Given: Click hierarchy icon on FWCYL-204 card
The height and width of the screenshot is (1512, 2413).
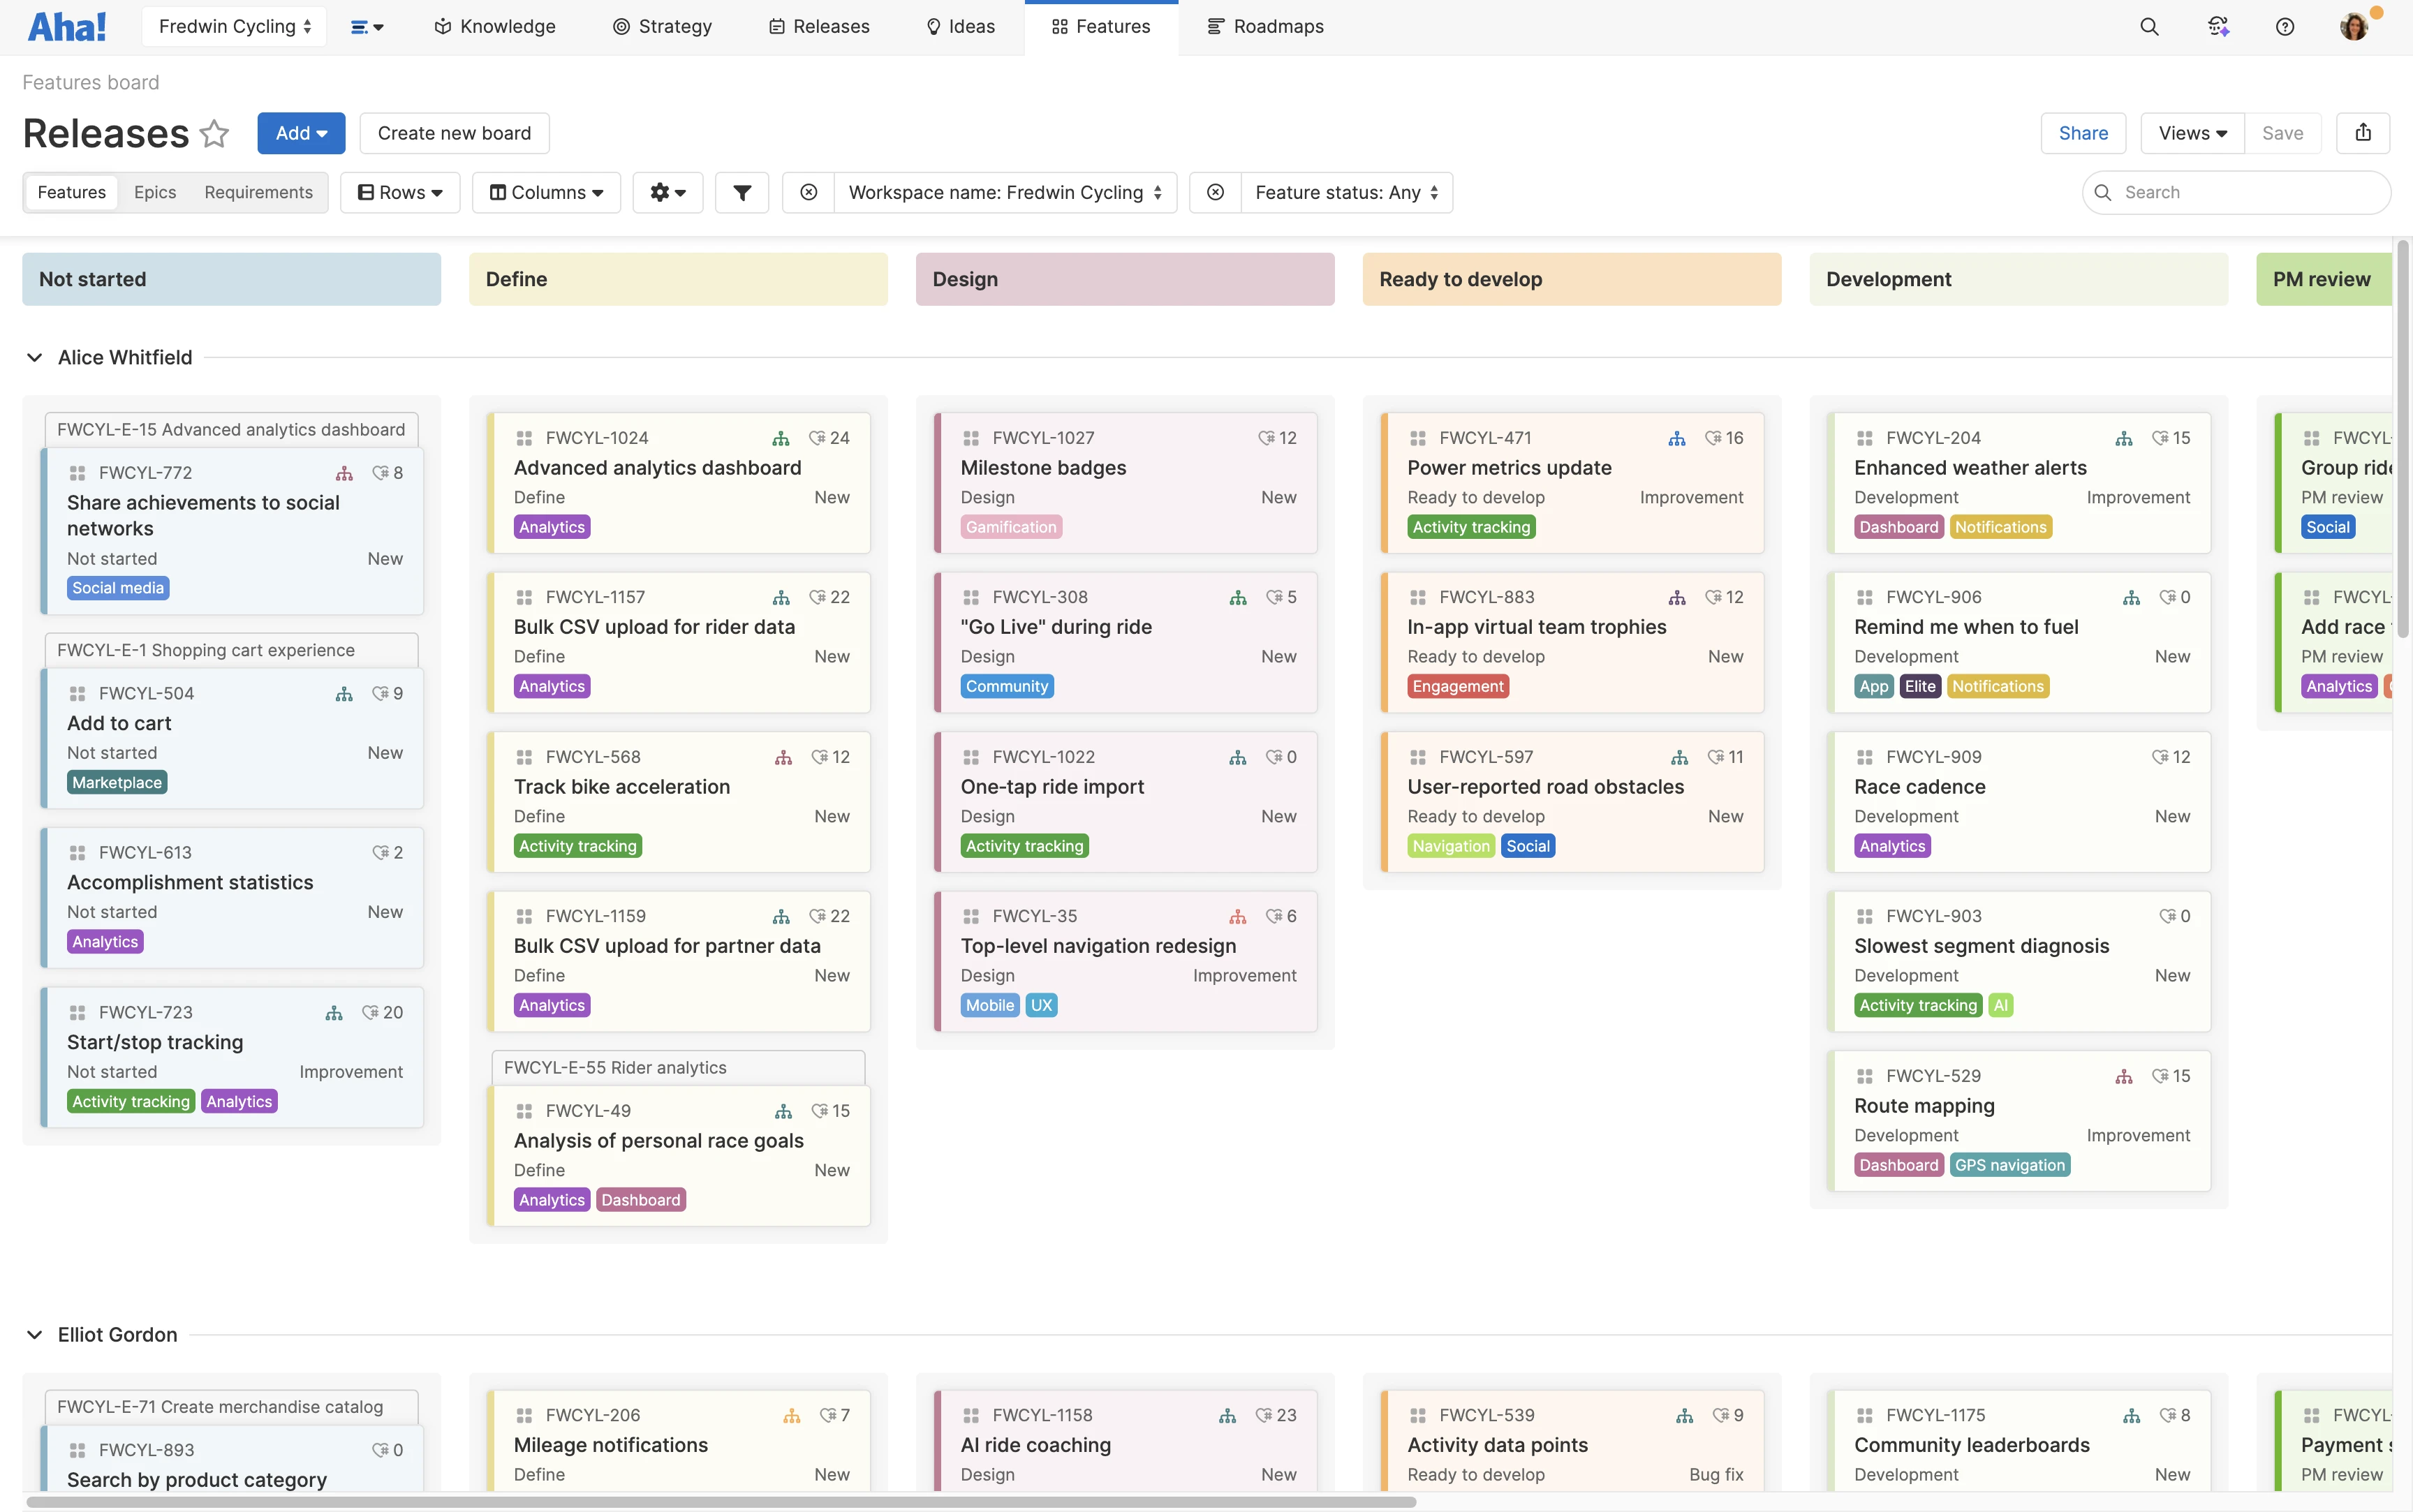Looking at the screenshot, I should click(x=2124, y=438).
